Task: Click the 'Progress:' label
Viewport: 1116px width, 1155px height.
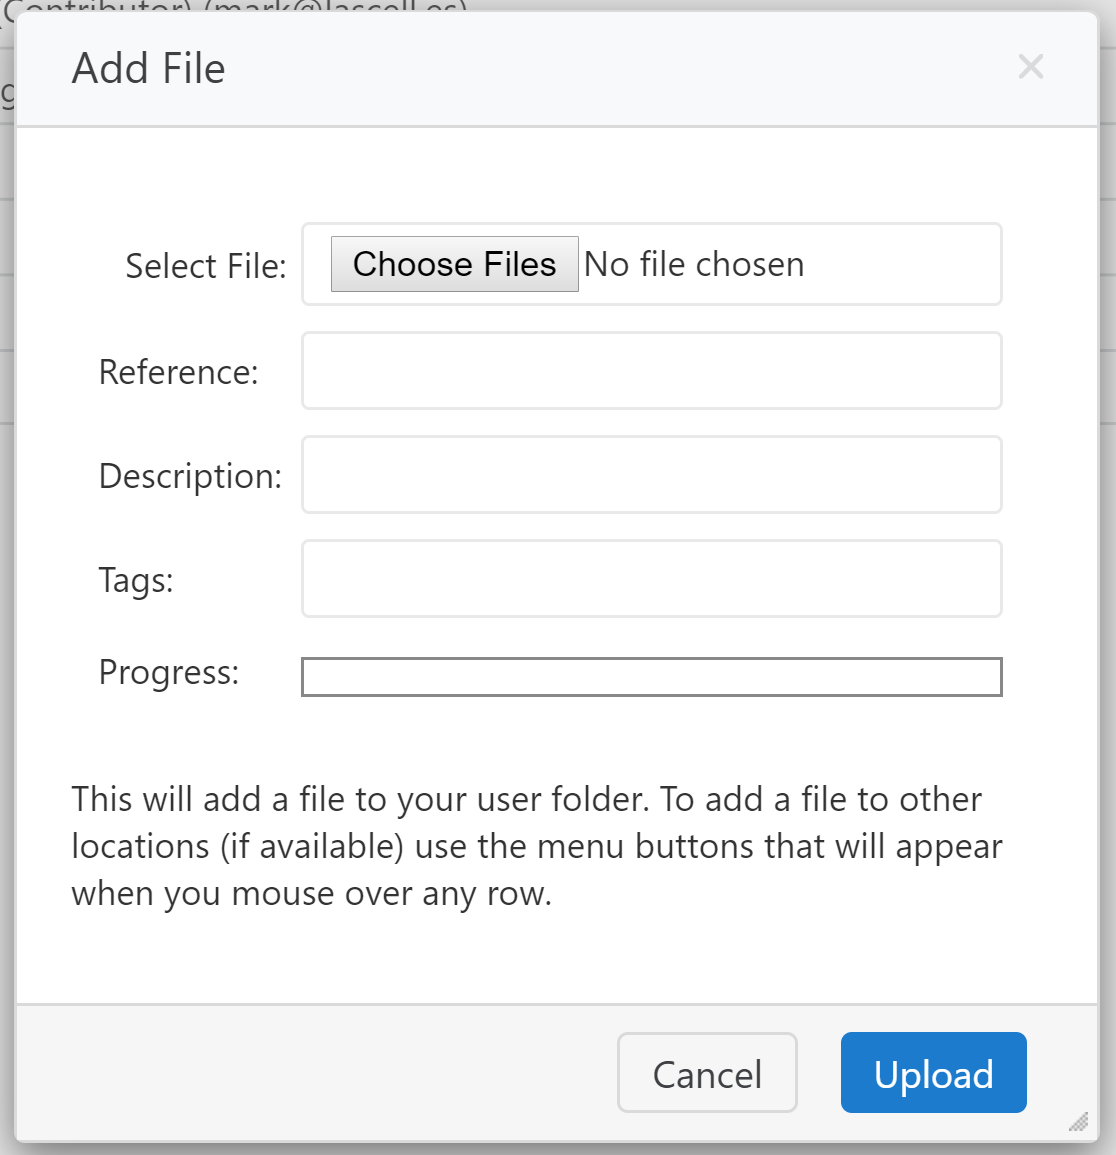Action: 169,673
